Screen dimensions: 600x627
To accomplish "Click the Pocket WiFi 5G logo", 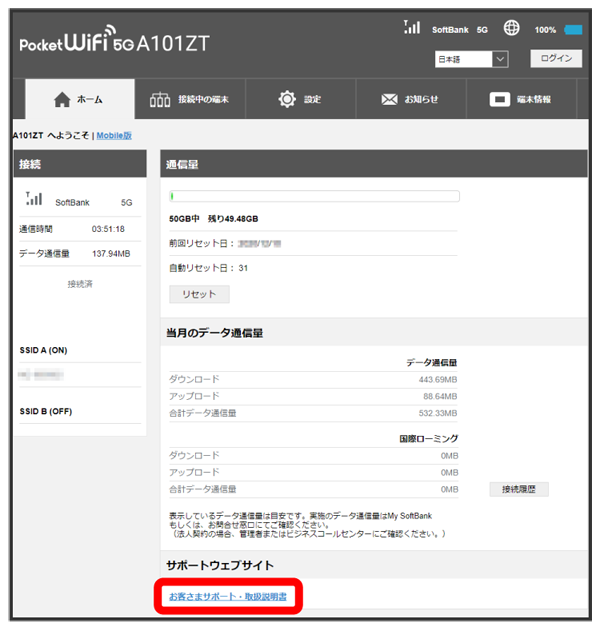I will point(115,44).
